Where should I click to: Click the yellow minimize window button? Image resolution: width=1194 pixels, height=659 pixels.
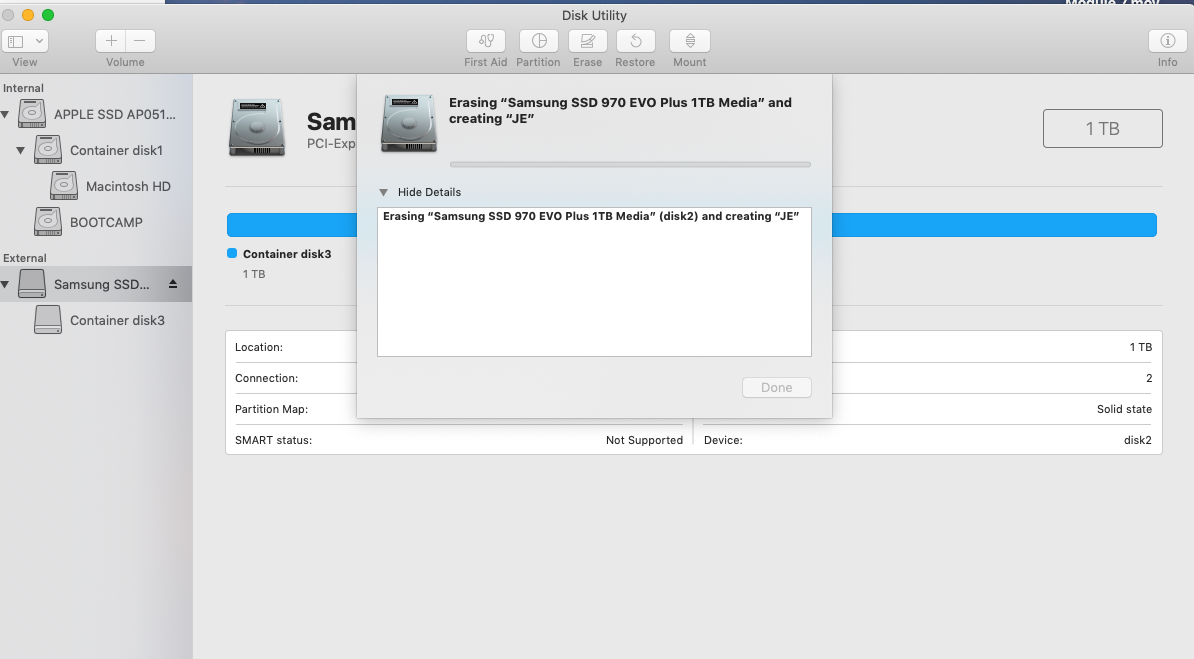(28, 15)
